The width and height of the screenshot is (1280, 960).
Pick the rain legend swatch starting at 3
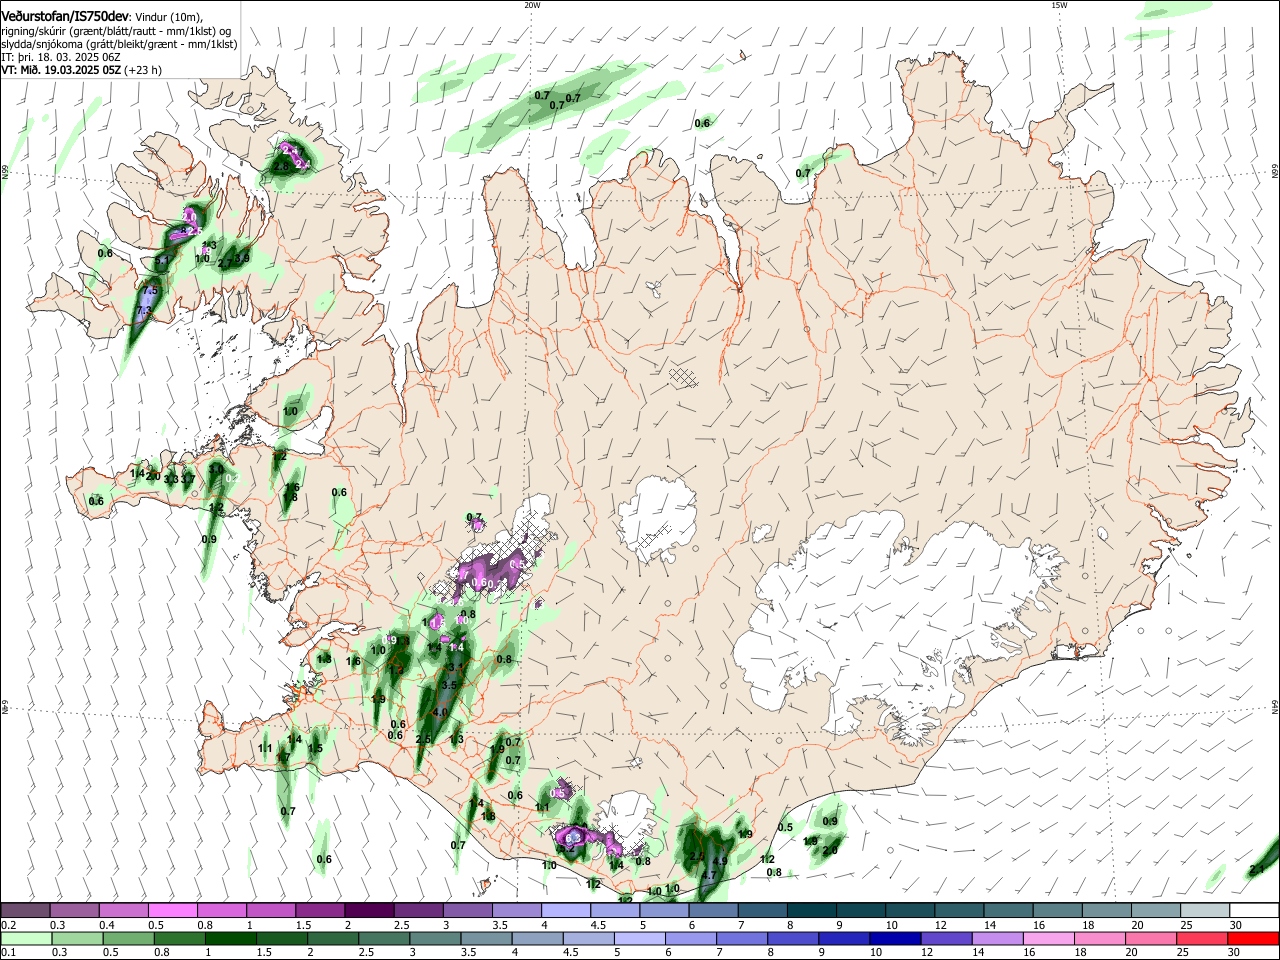click(x=434, y=938)
